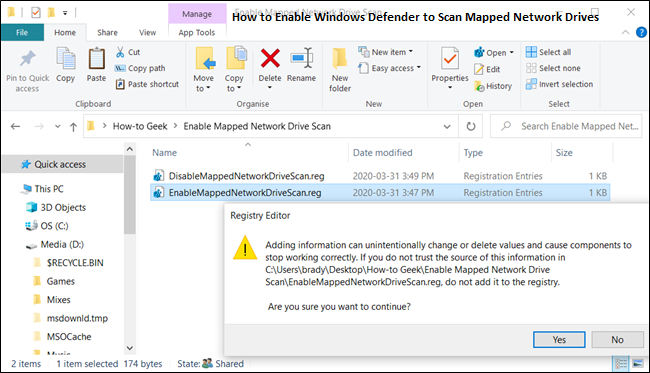The image size is (650, 373).
Task: Click the Rename ribbon icon
Action: pos(301,58)
